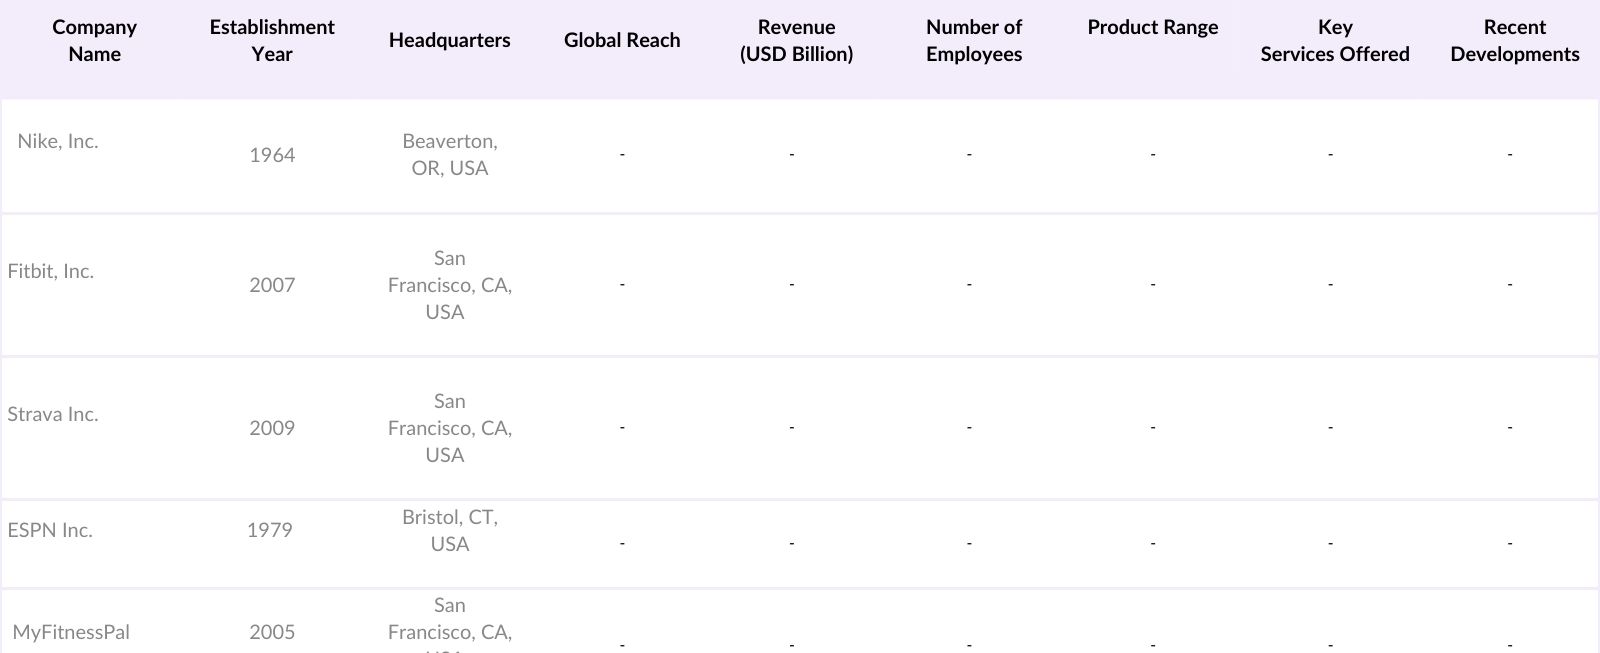Click the Fitbit, Inc. company cell
This screenshot has height=653, width=1600.
click(51, 271)
